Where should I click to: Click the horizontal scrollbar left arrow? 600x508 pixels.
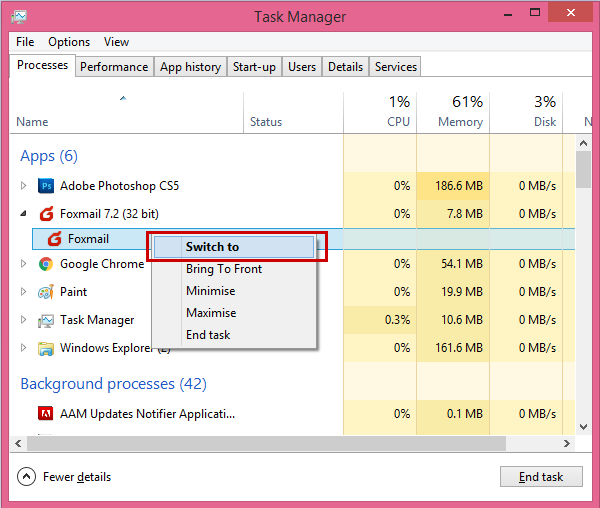pos(18,444)
